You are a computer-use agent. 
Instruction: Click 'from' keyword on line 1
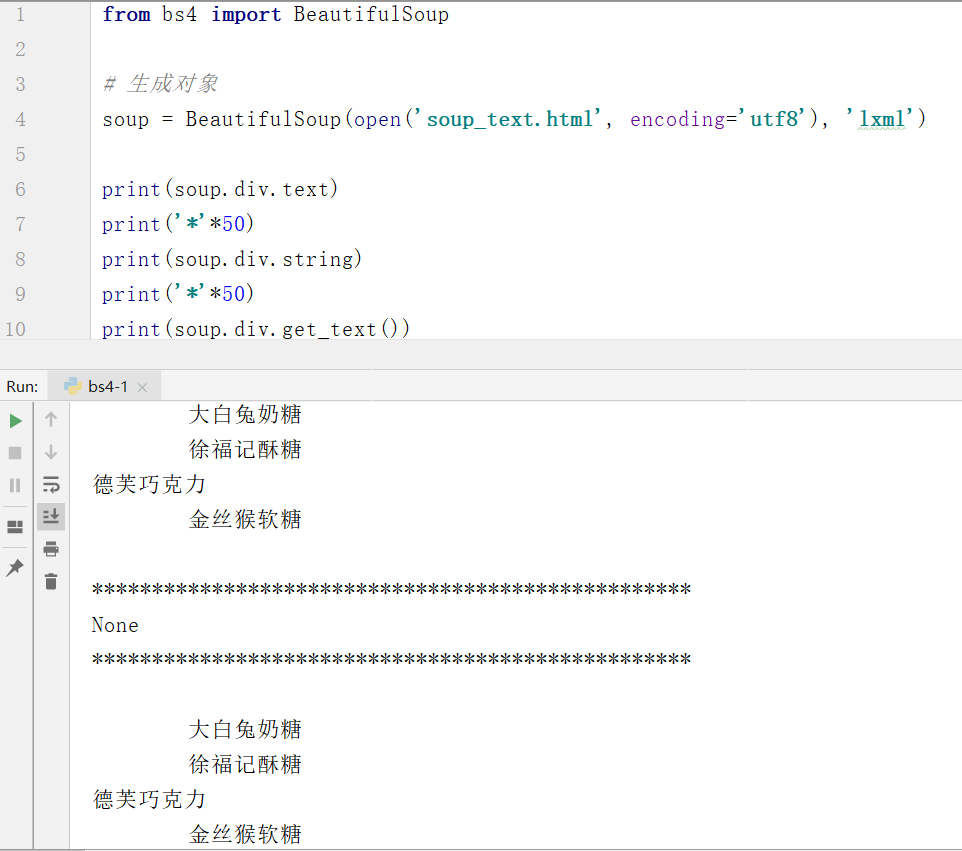[126, 14]
